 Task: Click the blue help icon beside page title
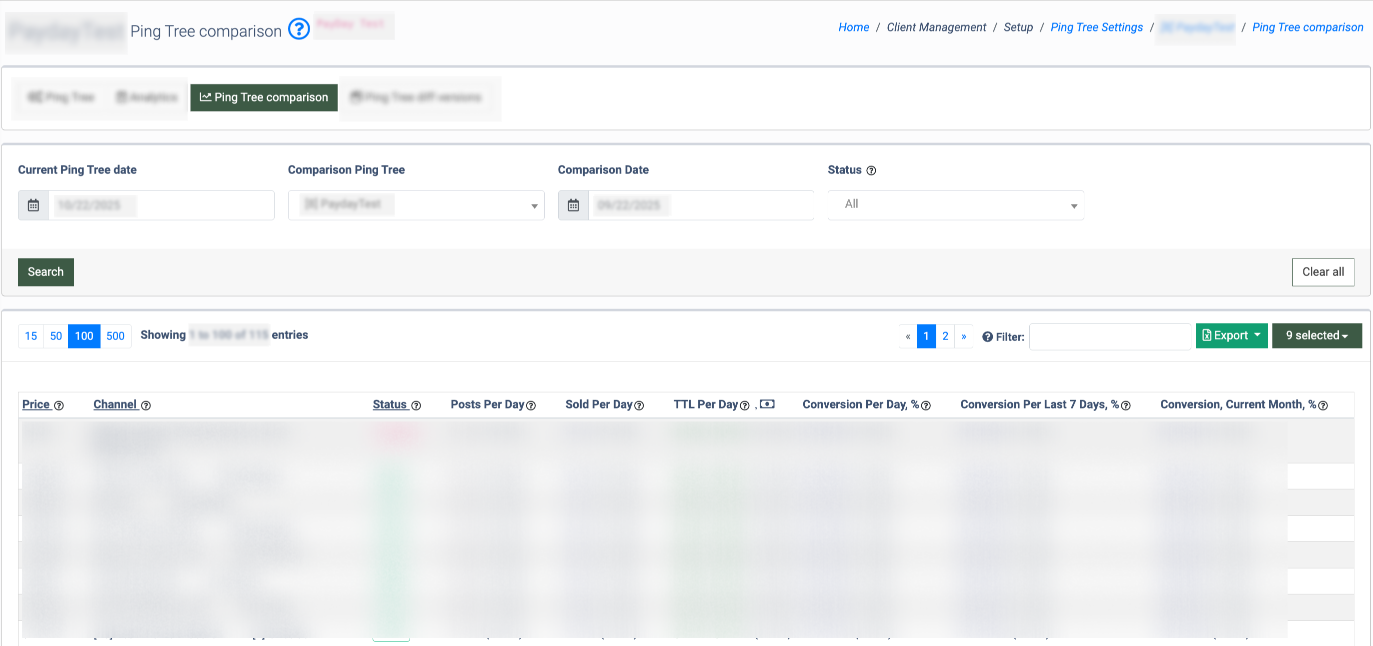[299, 29]
